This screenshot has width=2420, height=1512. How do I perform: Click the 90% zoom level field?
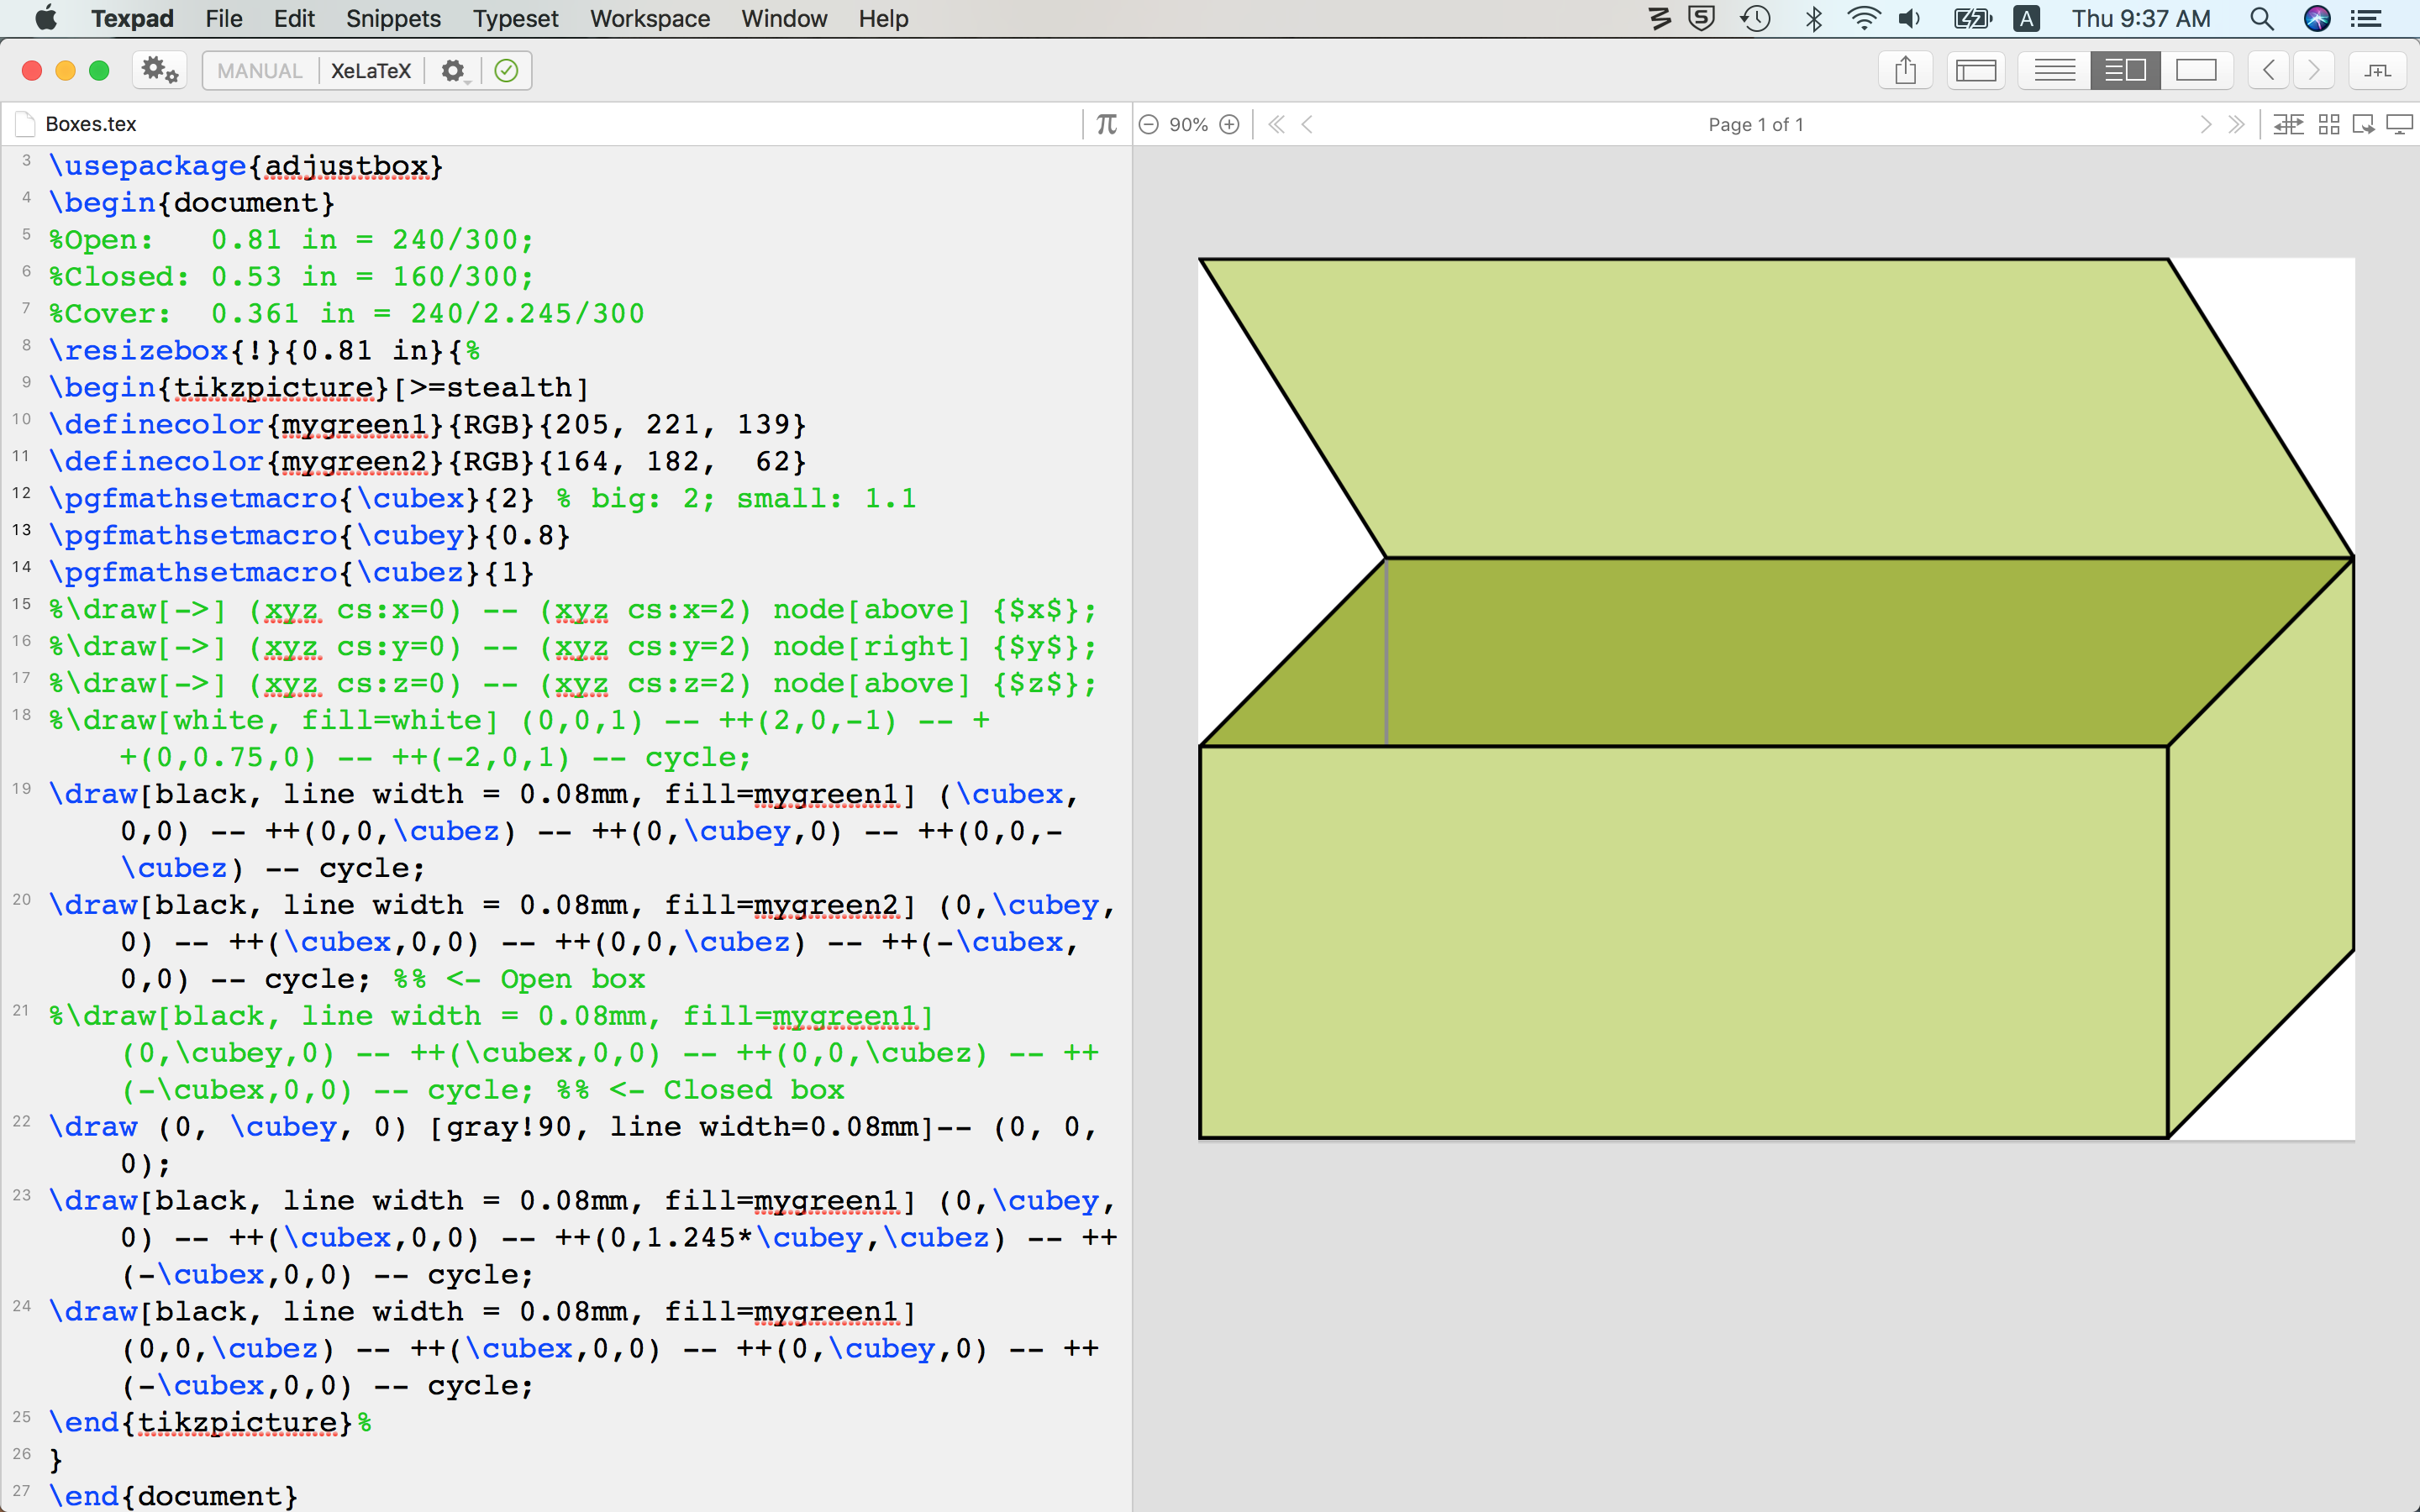(1188, 124)
